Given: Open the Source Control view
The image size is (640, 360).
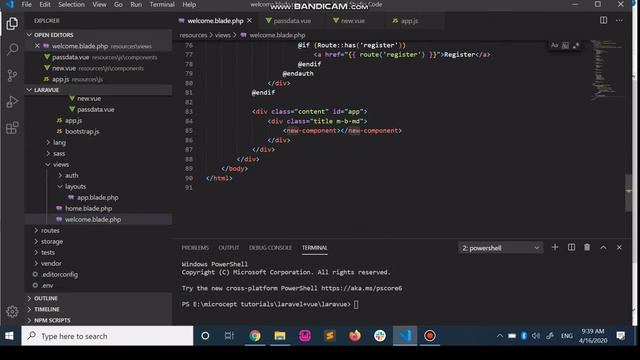Looking at the screenshot, I should (12, 75).
